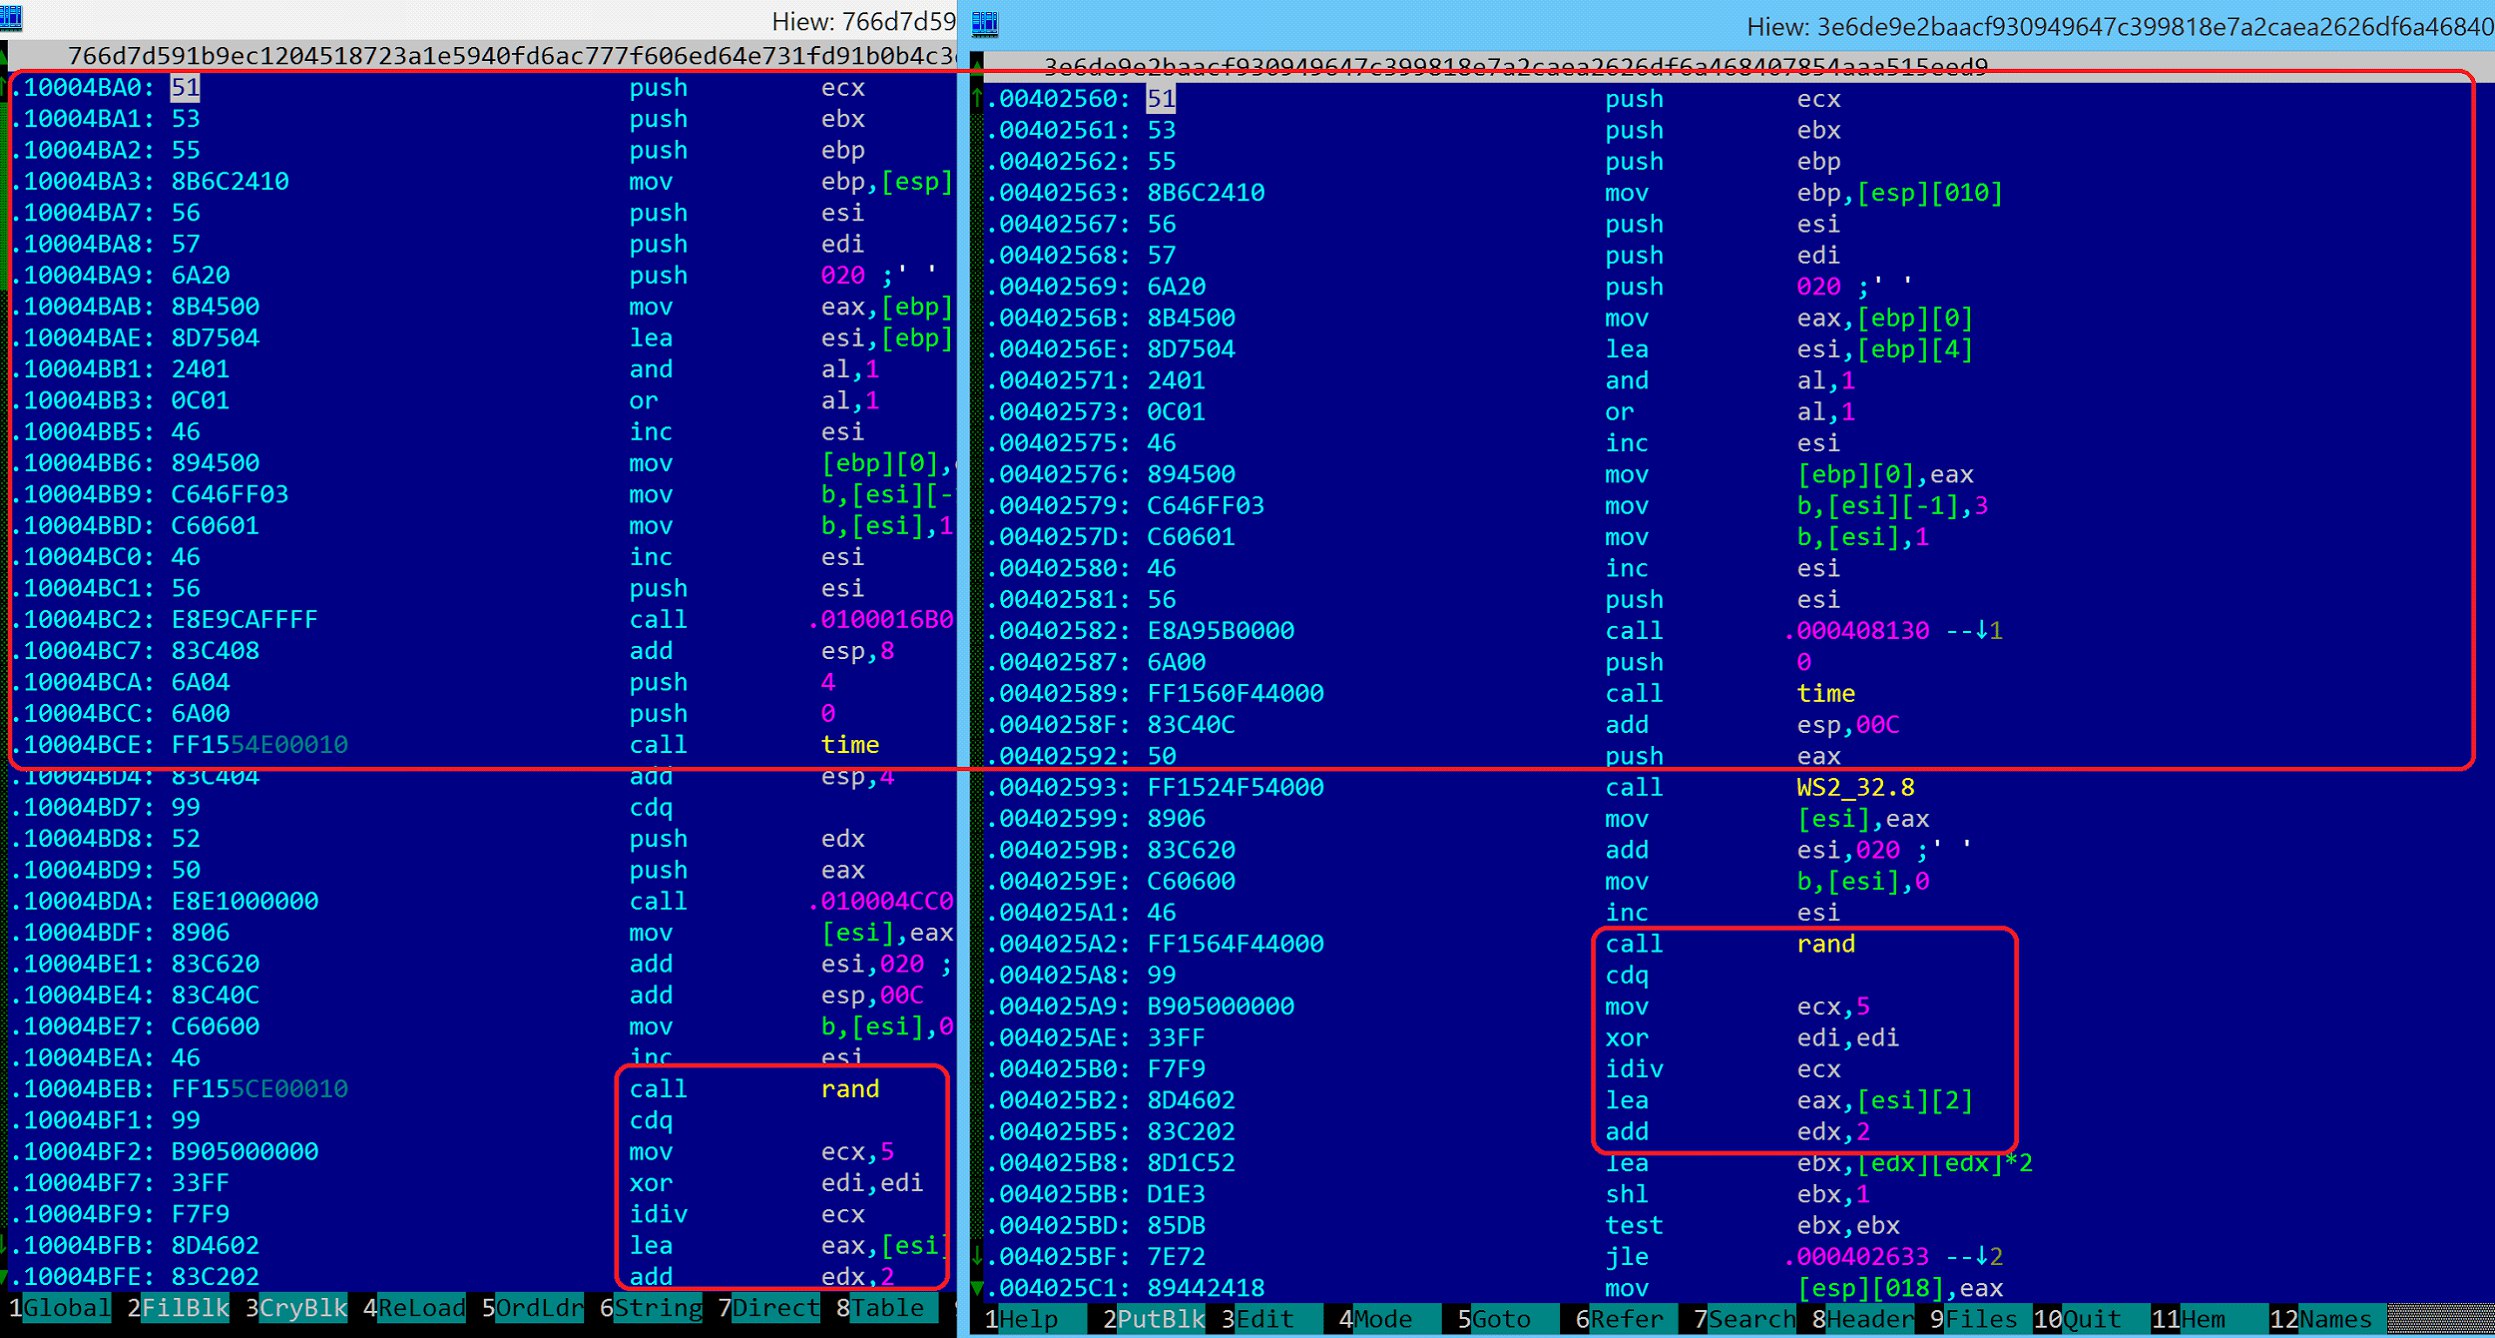Click the 4ReLoad function key
This screenshot has width=2495, height=1338.
413,1308
